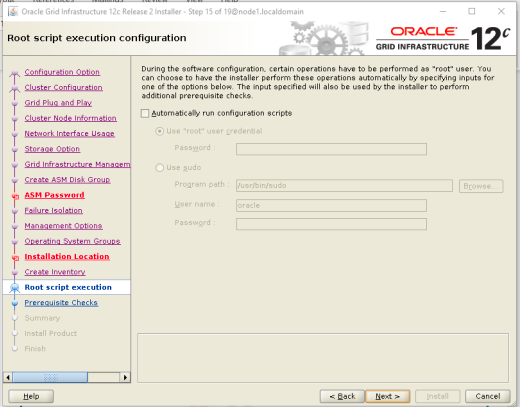Select the current Root script execution step
Image resolution: width=520 pixels, height=407 pixels.
coord(68,287)
